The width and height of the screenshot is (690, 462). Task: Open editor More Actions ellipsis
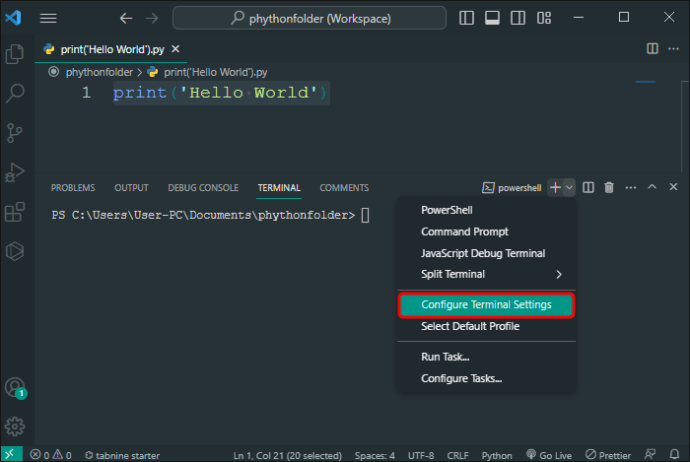[x=674, y=48]
